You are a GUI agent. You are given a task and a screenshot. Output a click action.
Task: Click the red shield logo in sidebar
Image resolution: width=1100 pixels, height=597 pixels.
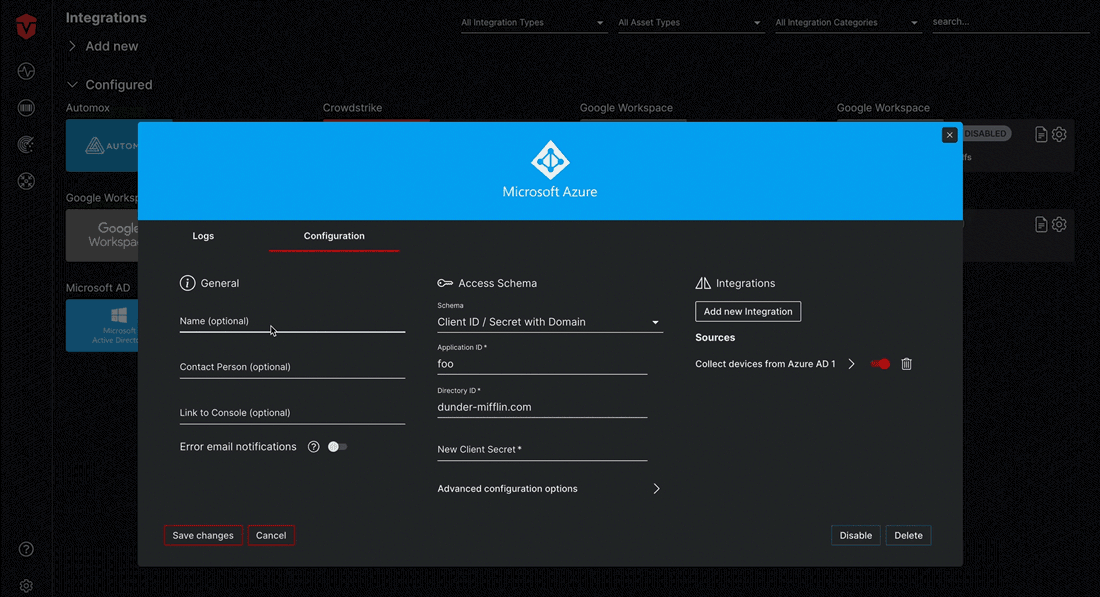coord(26,27)
